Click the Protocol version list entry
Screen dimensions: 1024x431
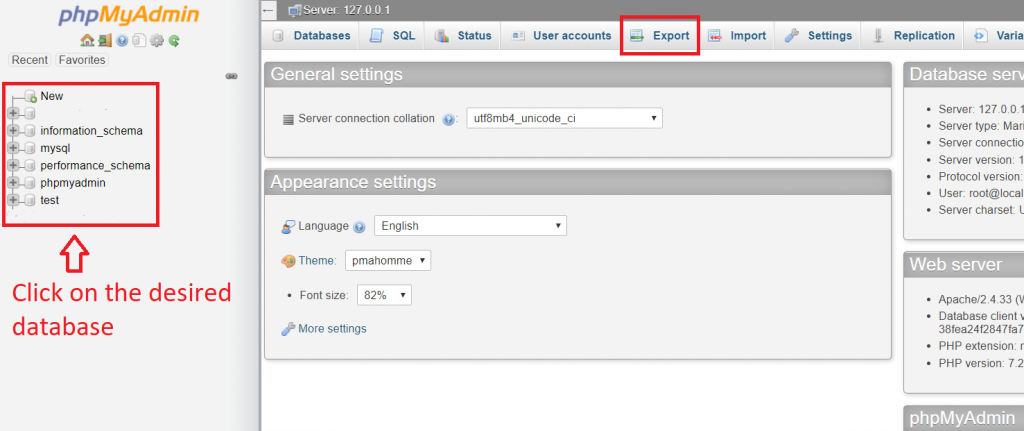[x=981, y=176]
